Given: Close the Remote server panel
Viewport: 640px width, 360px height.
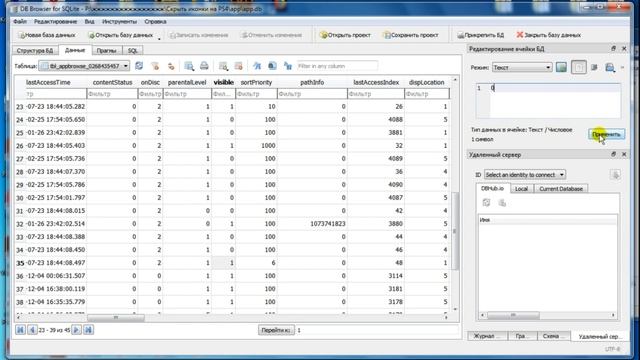Looking at the screenshot, I should [x=624, y=154].
